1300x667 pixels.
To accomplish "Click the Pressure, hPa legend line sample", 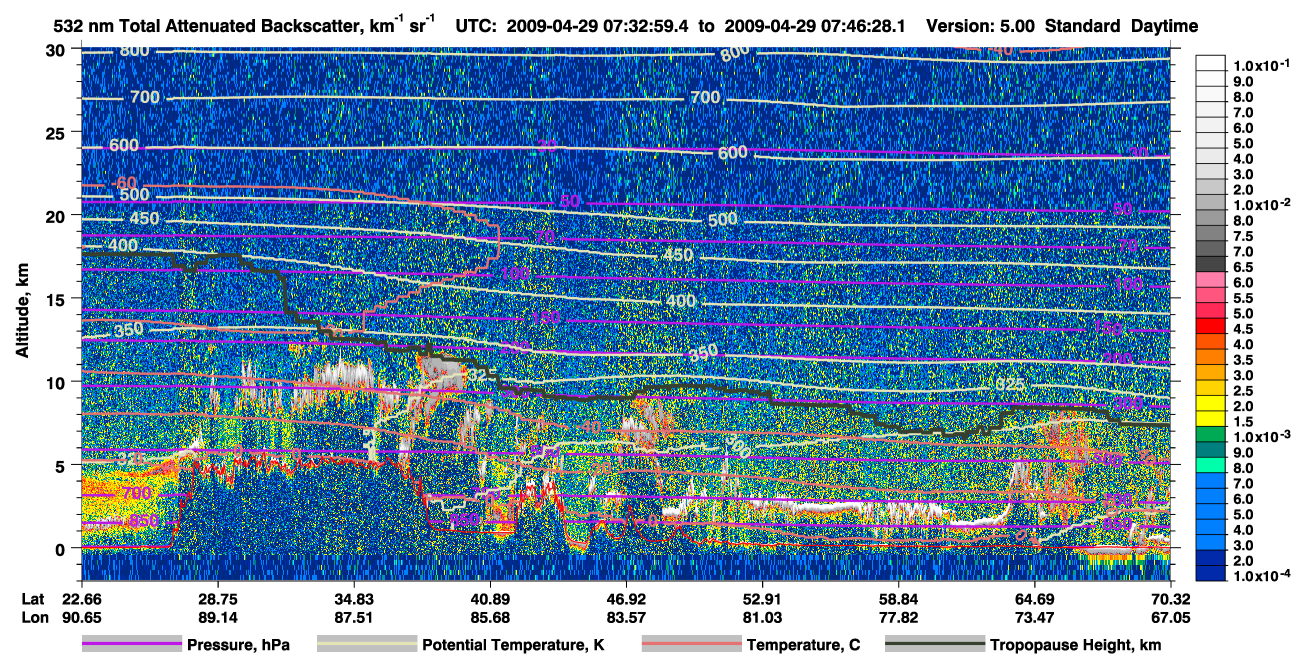I will click(x=131, y=645).
